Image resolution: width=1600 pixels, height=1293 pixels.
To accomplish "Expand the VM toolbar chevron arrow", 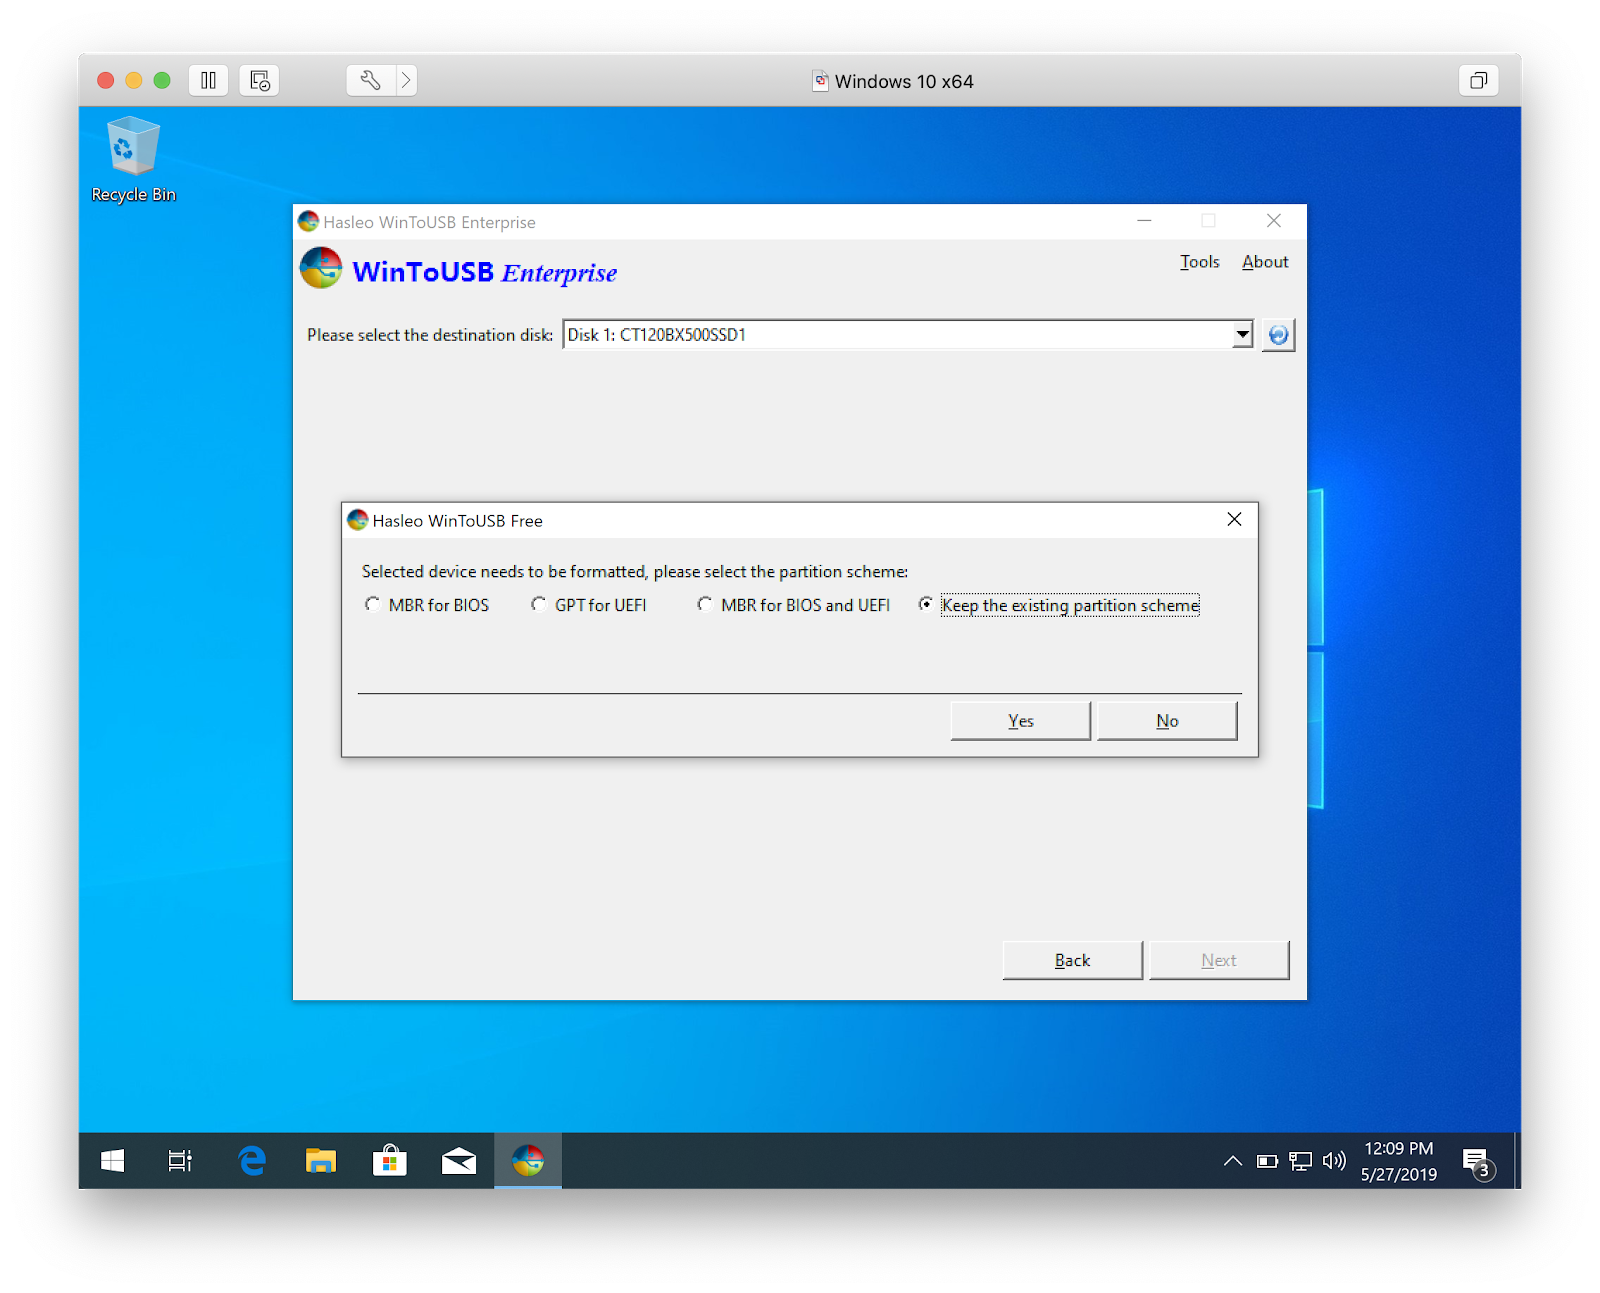I will click(406, 80).
